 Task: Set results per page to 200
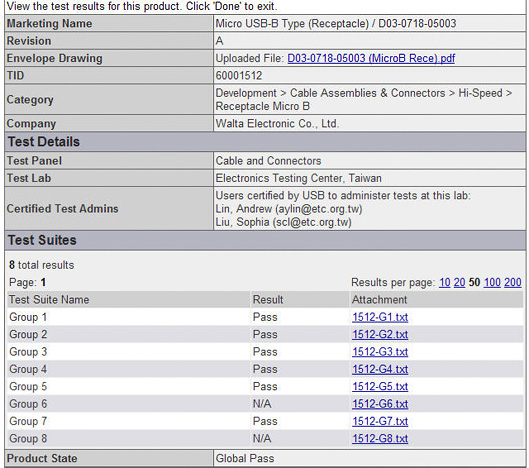click(513, 282)
